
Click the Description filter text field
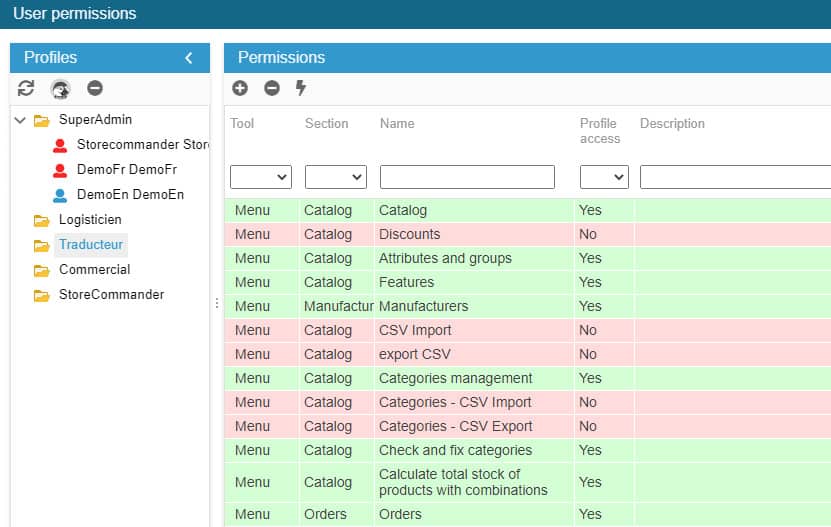pyautogui.click(x=735, y=177)
